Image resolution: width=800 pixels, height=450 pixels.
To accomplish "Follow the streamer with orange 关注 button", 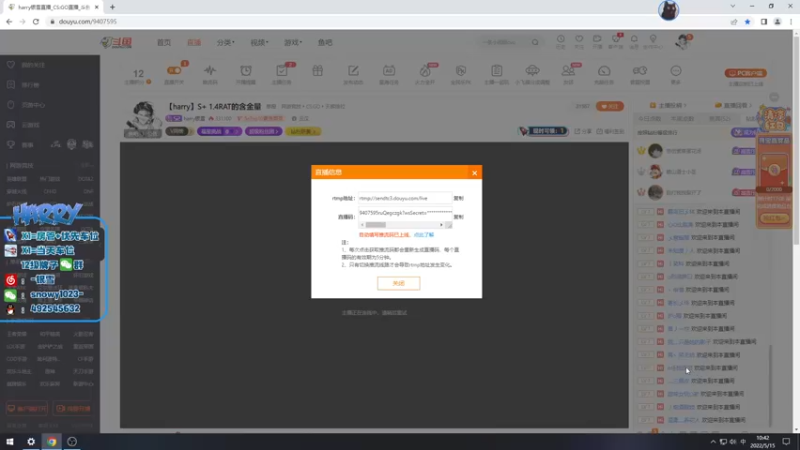I will 610,106.
